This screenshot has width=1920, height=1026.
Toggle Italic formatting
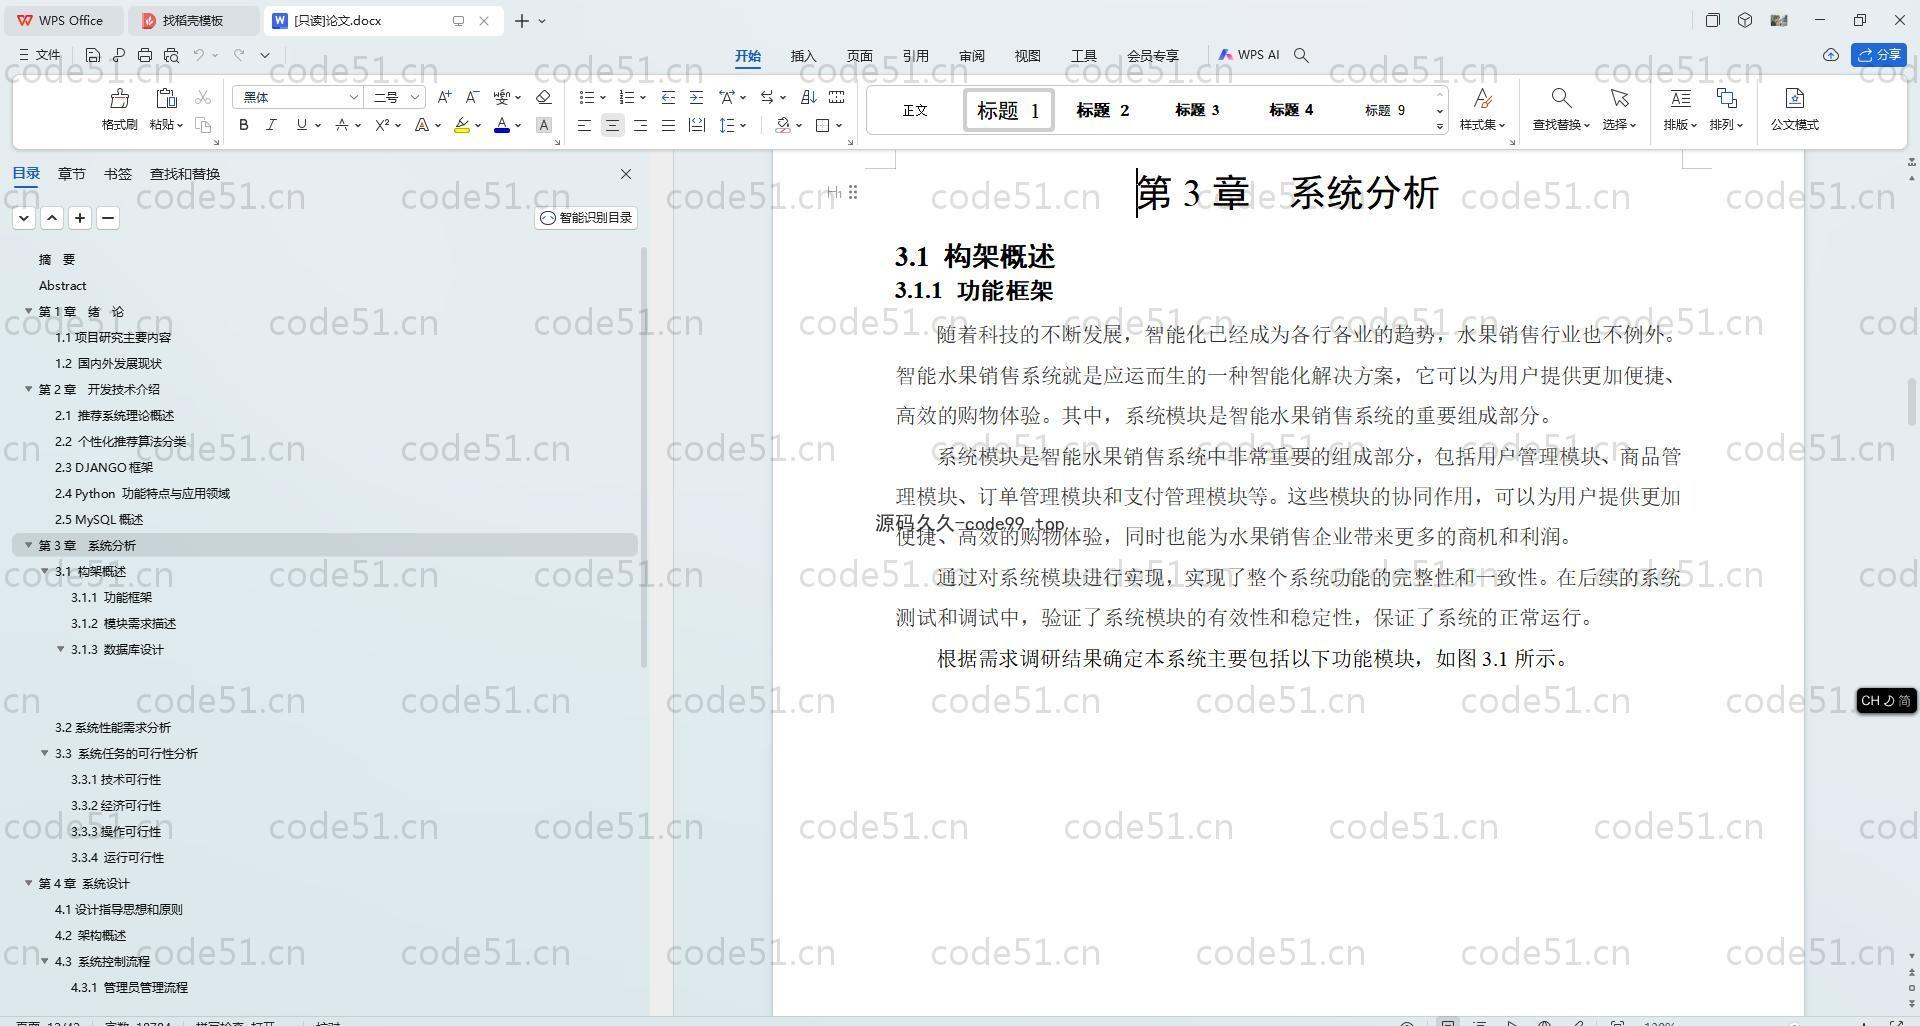(271, 125)
